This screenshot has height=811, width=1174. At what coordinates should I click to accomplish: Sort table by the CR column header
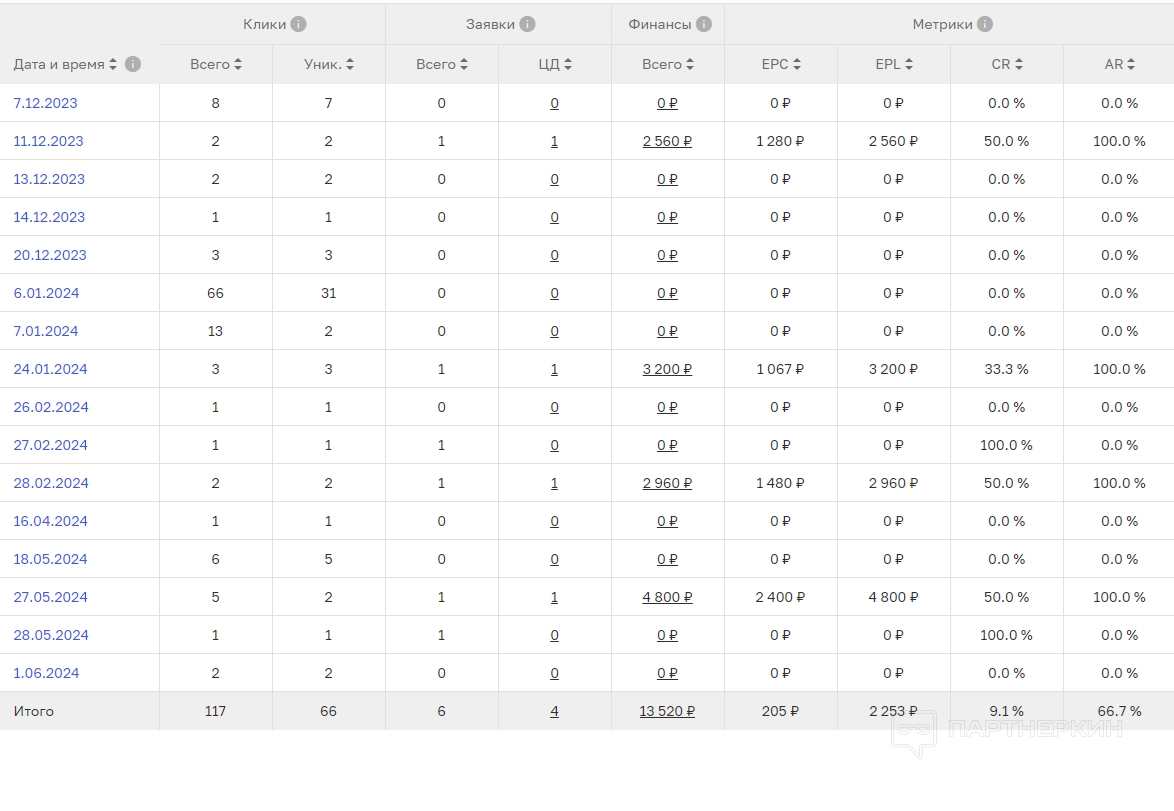pos(1006,64)
